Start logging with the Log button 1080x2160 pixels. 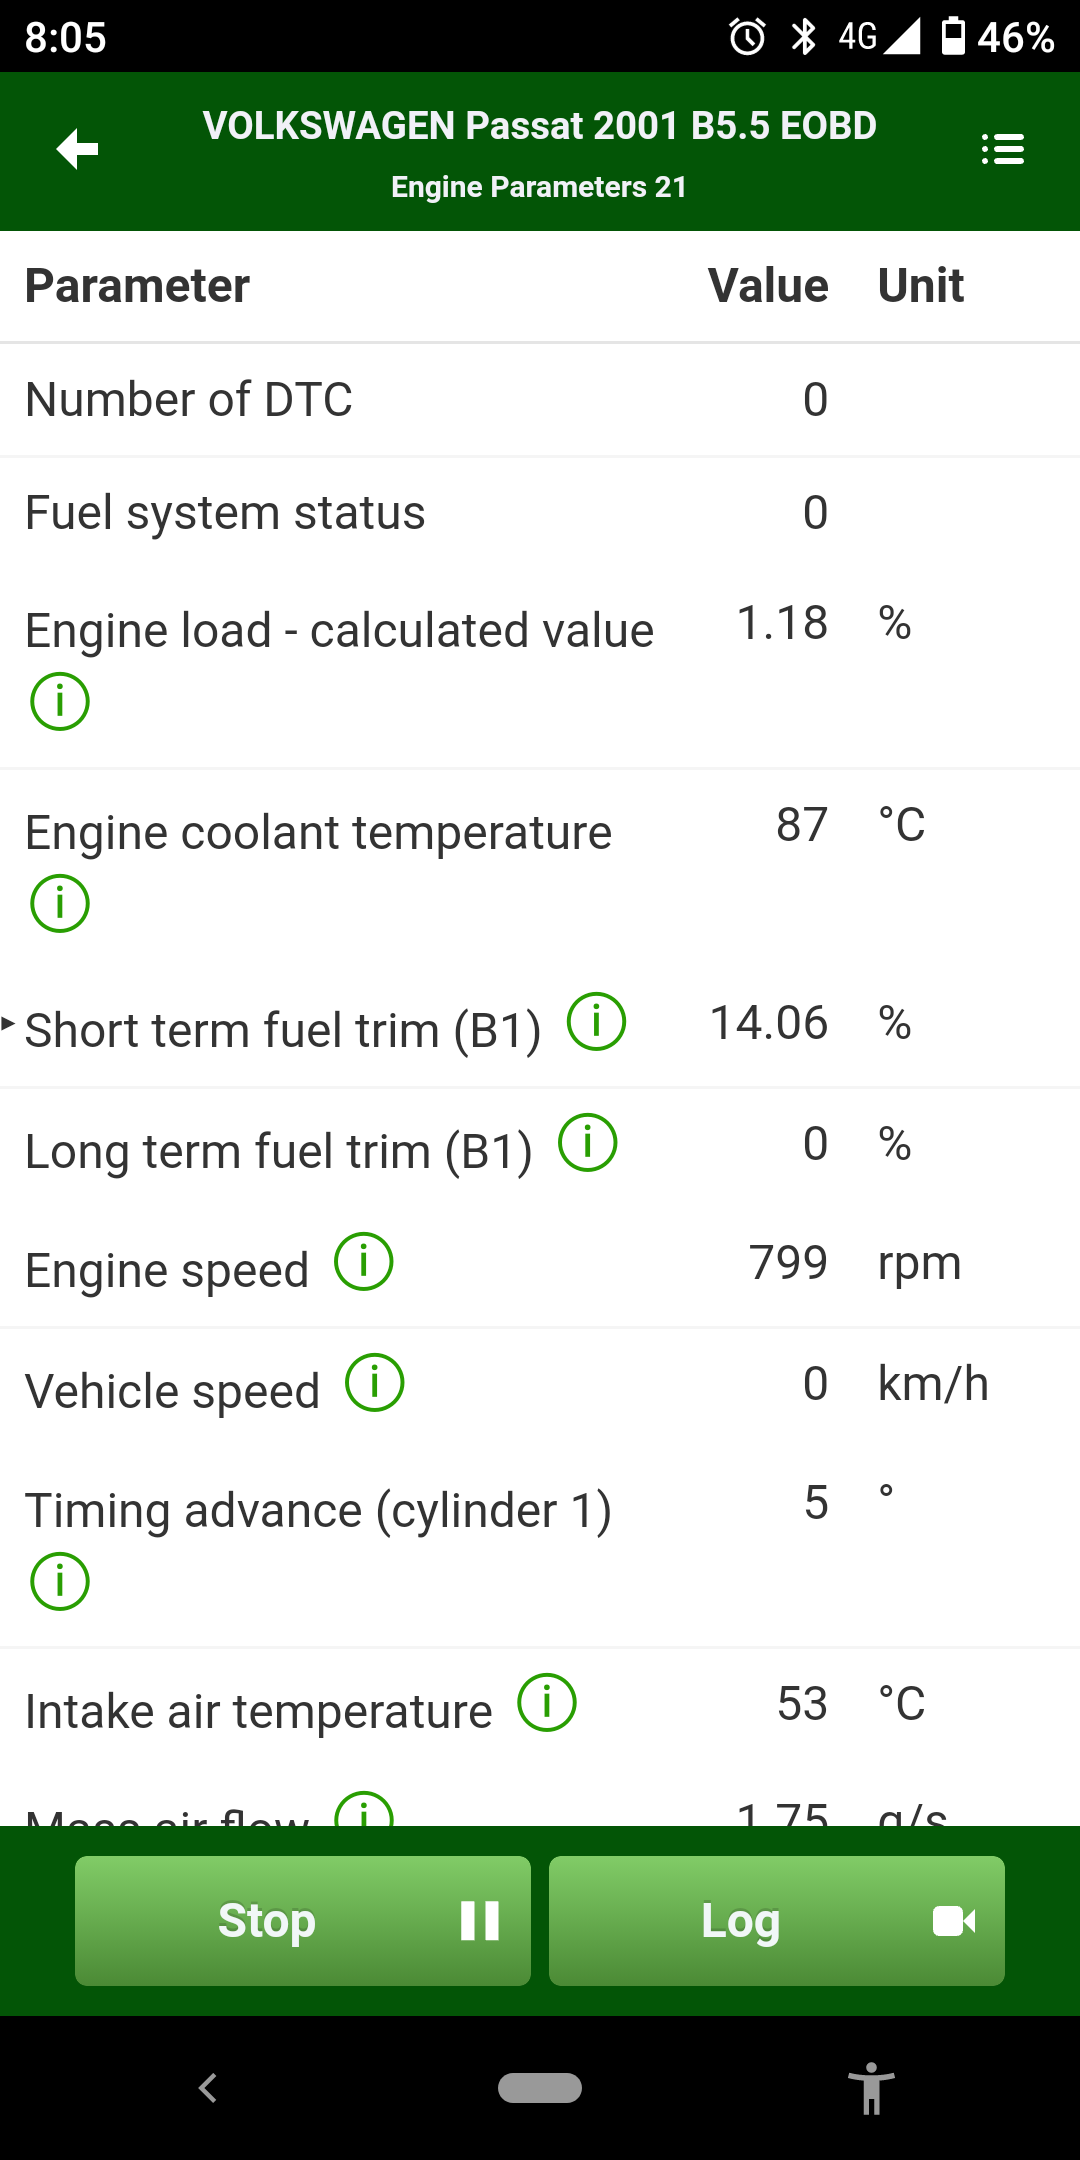click(x=776, y=1920)
